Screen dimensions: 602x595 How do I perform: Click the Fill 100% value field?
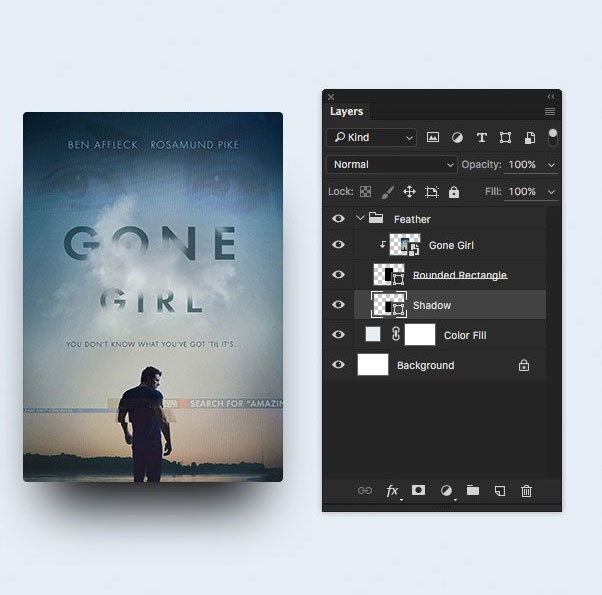pyautogui.click(x=522, y=192)
